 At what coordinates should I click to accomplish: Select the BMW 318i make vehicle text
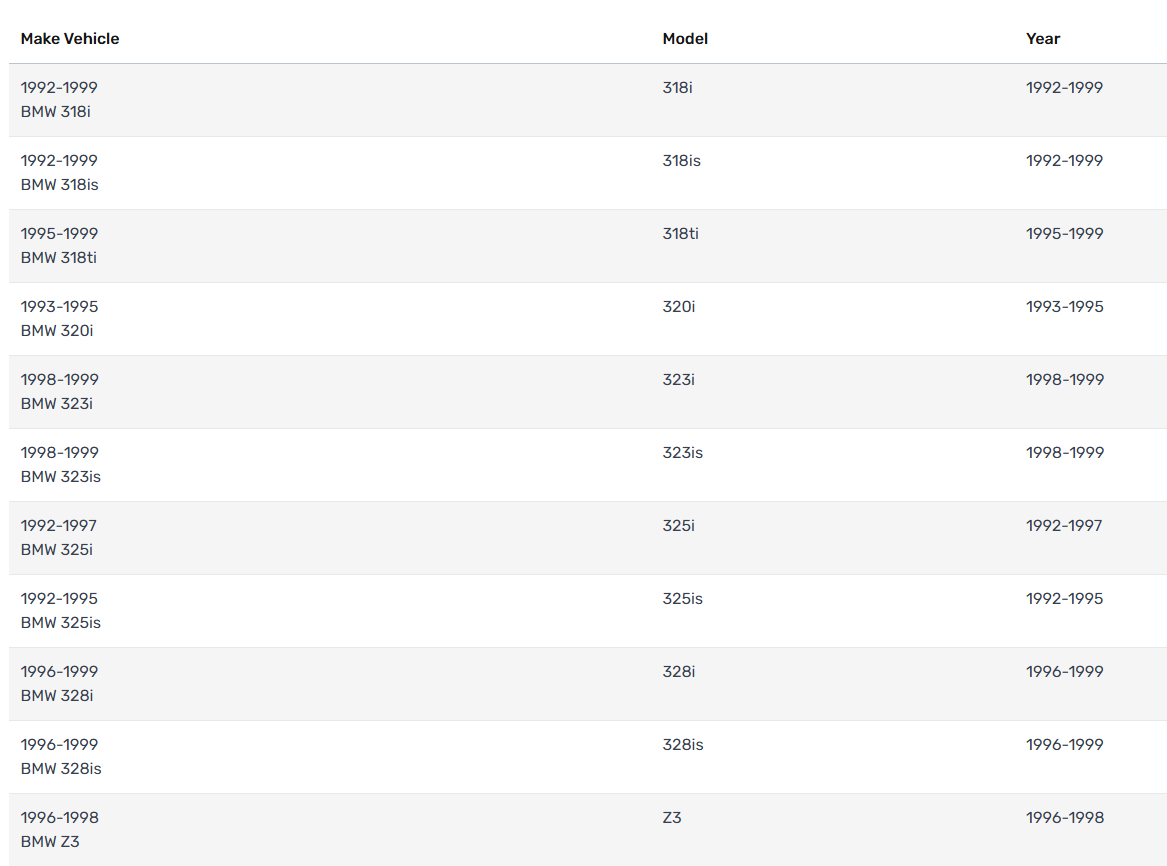tap(56, 112)
